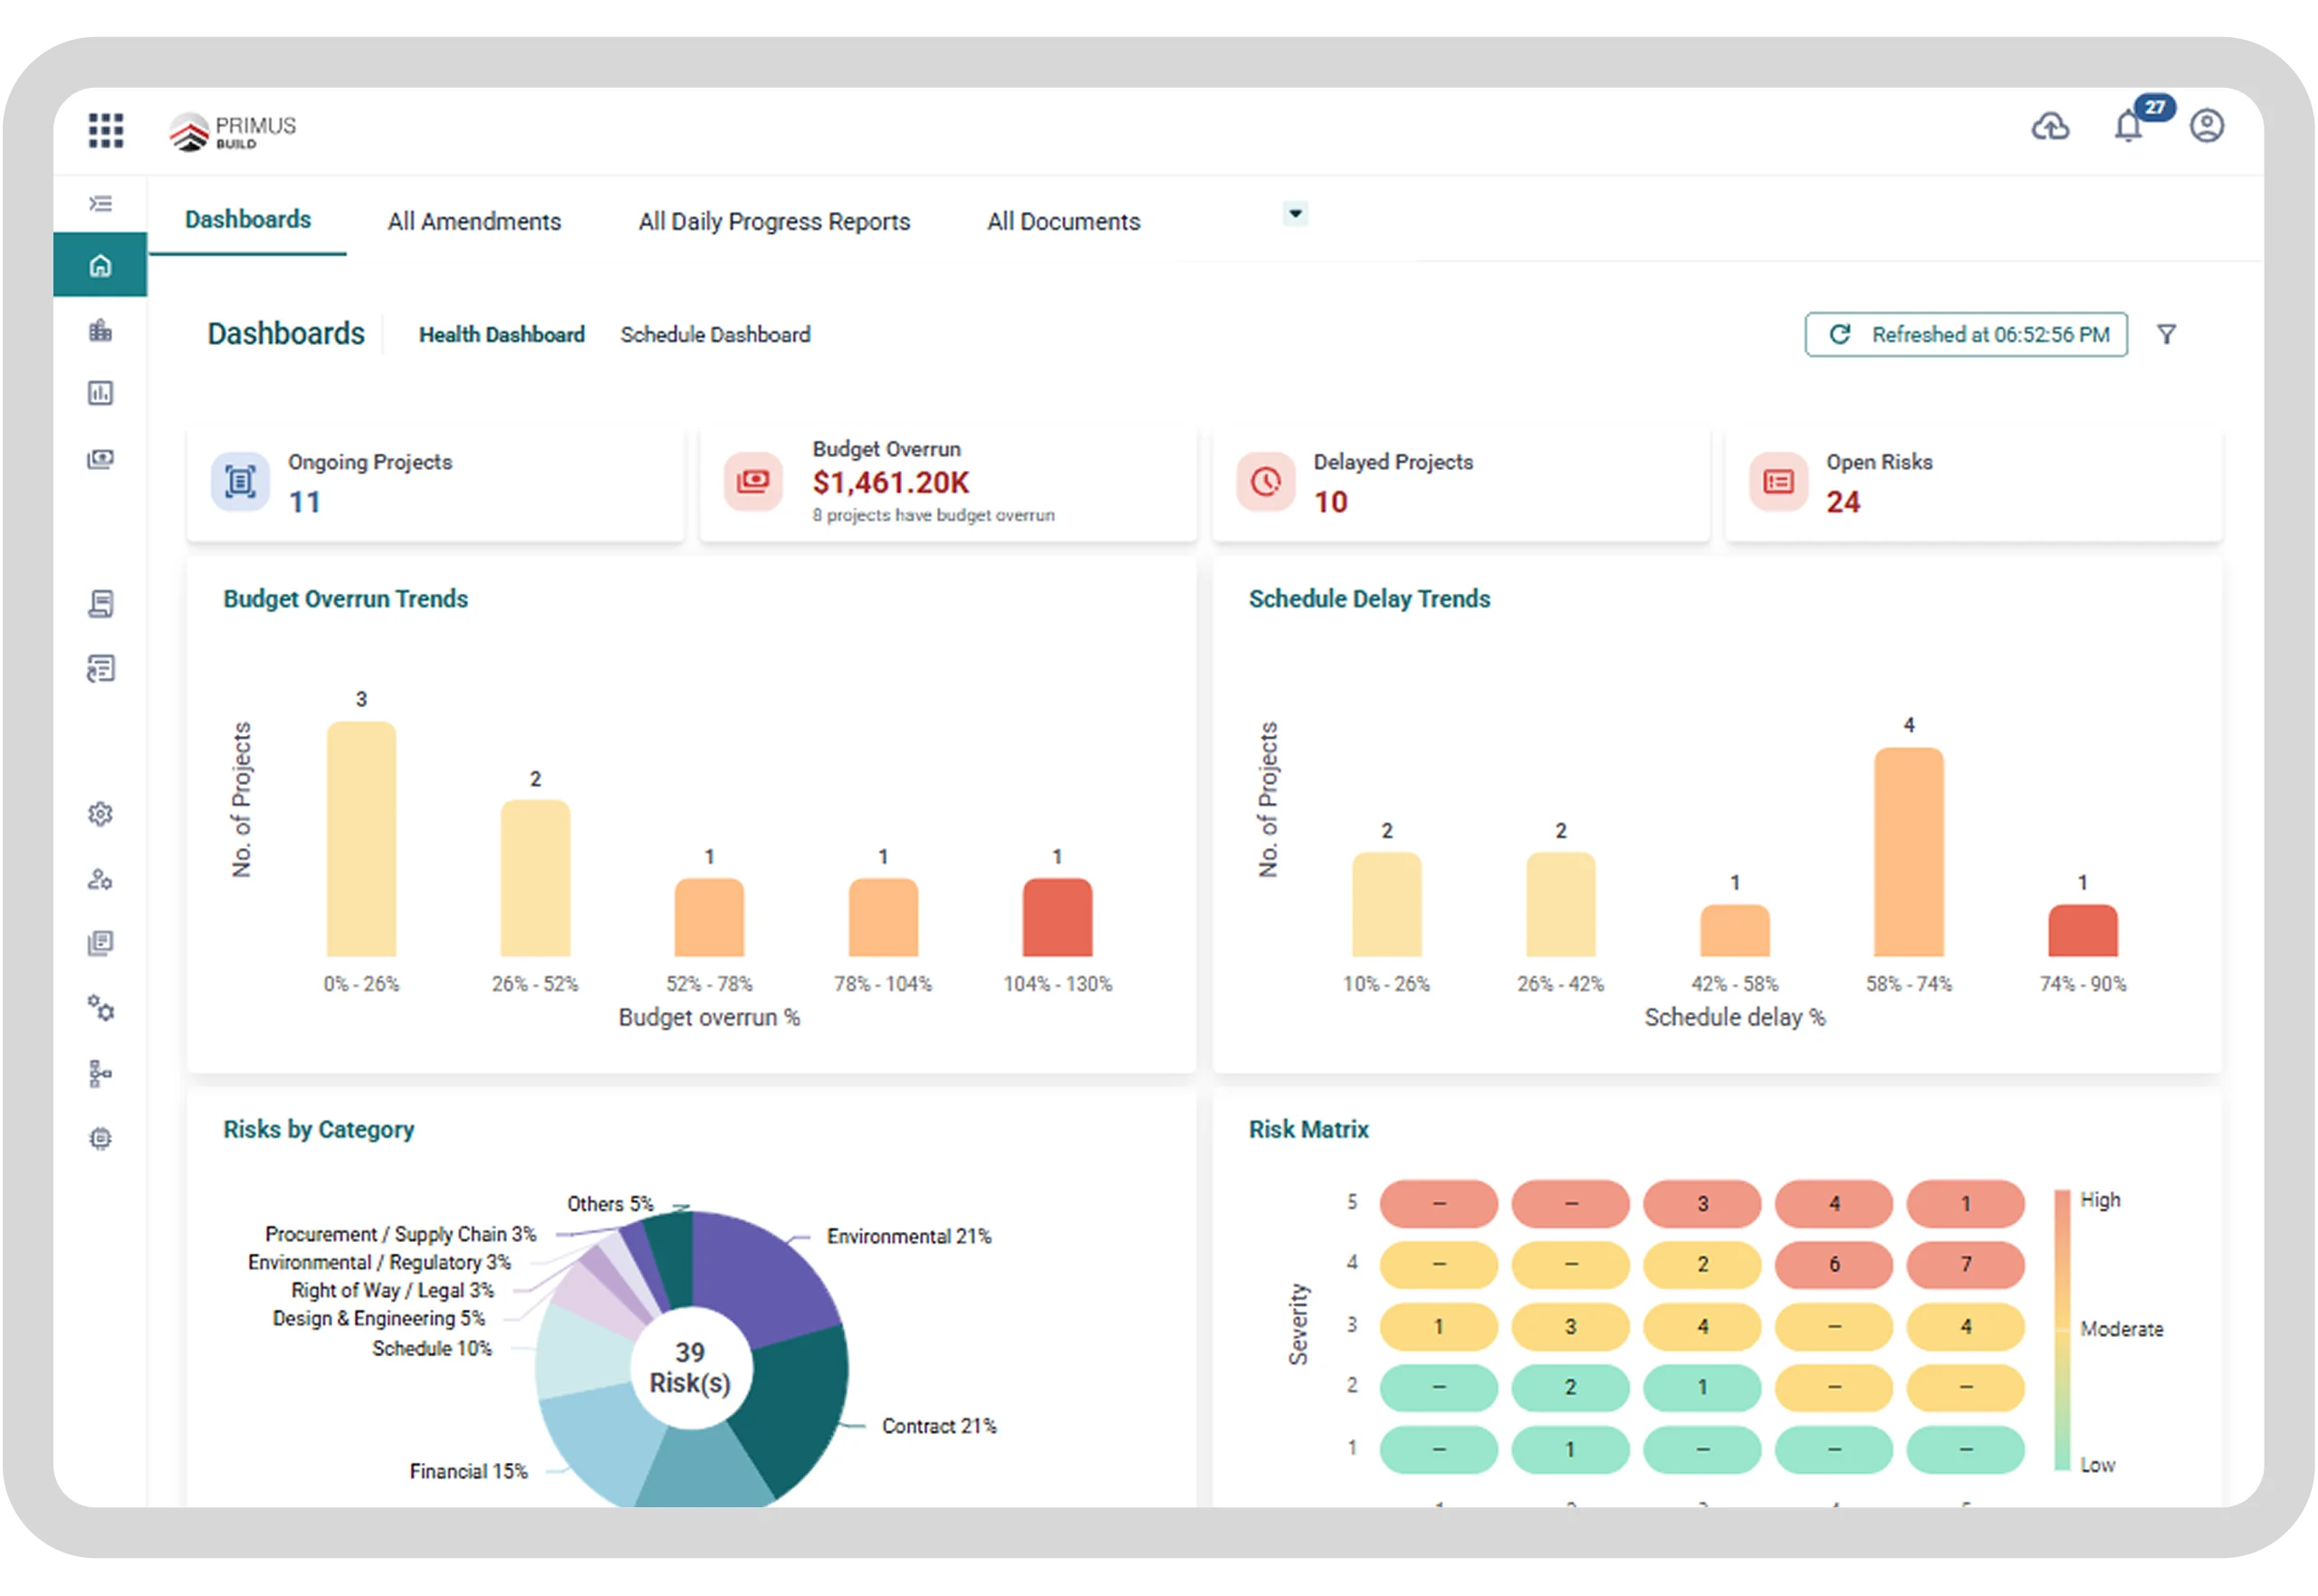
Task: Click severity 4 risk cell showing 7
Action: pos(1965,1265)
